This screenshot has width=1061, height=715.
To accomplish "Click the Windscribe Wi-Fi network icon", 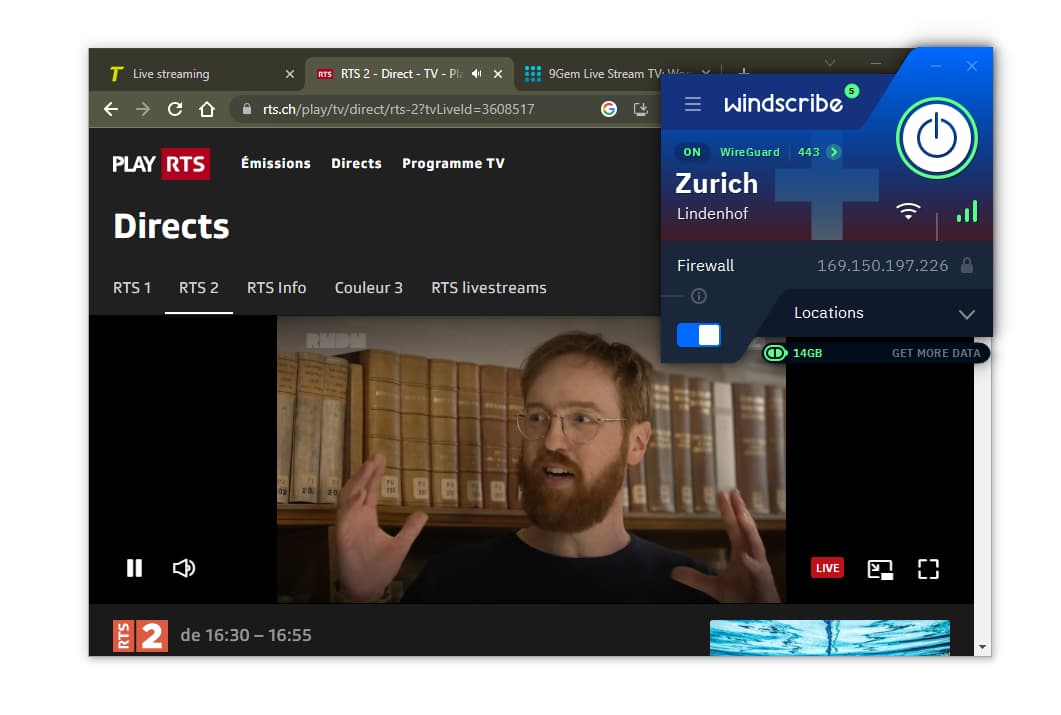I will point(908,211).
